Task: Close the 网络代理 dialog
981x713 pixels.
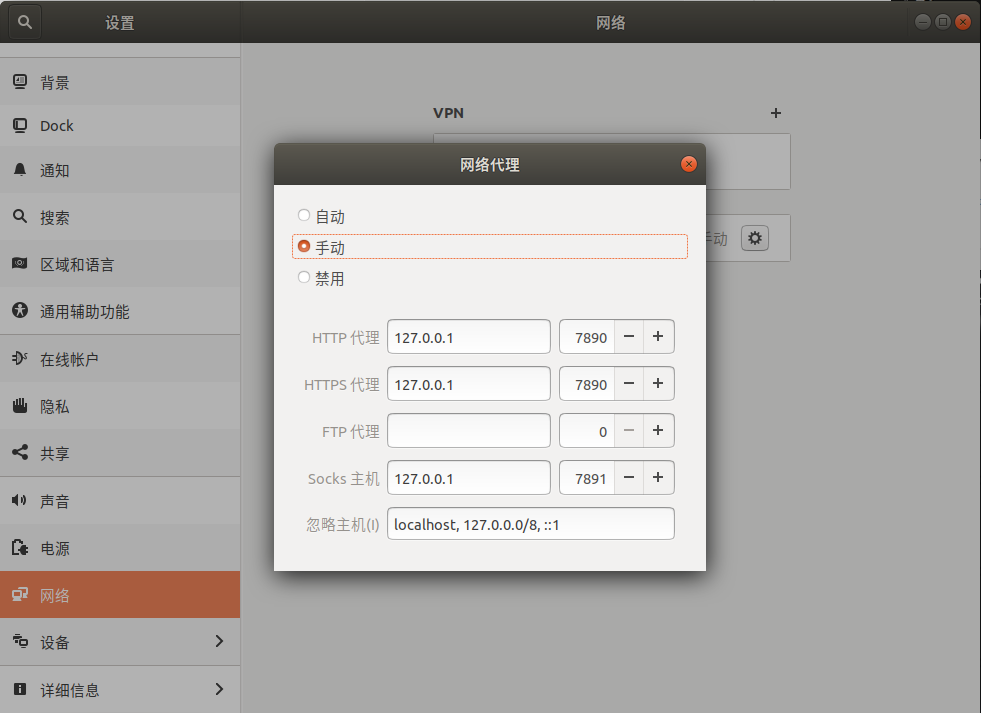Action: [688, 164]
